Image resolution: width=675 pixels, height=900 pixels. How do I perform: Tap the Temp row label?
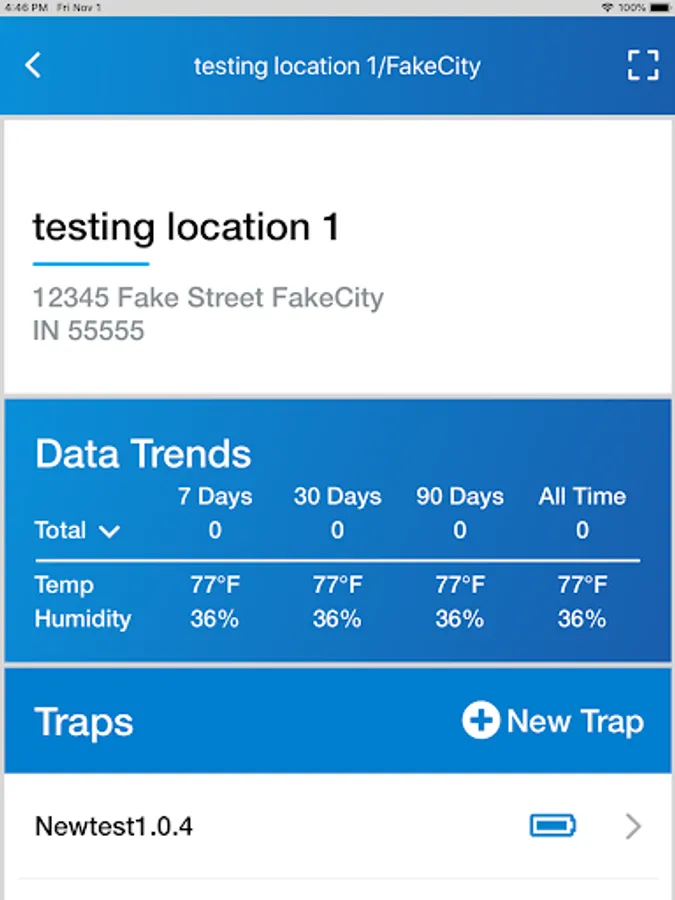[64, 585]
